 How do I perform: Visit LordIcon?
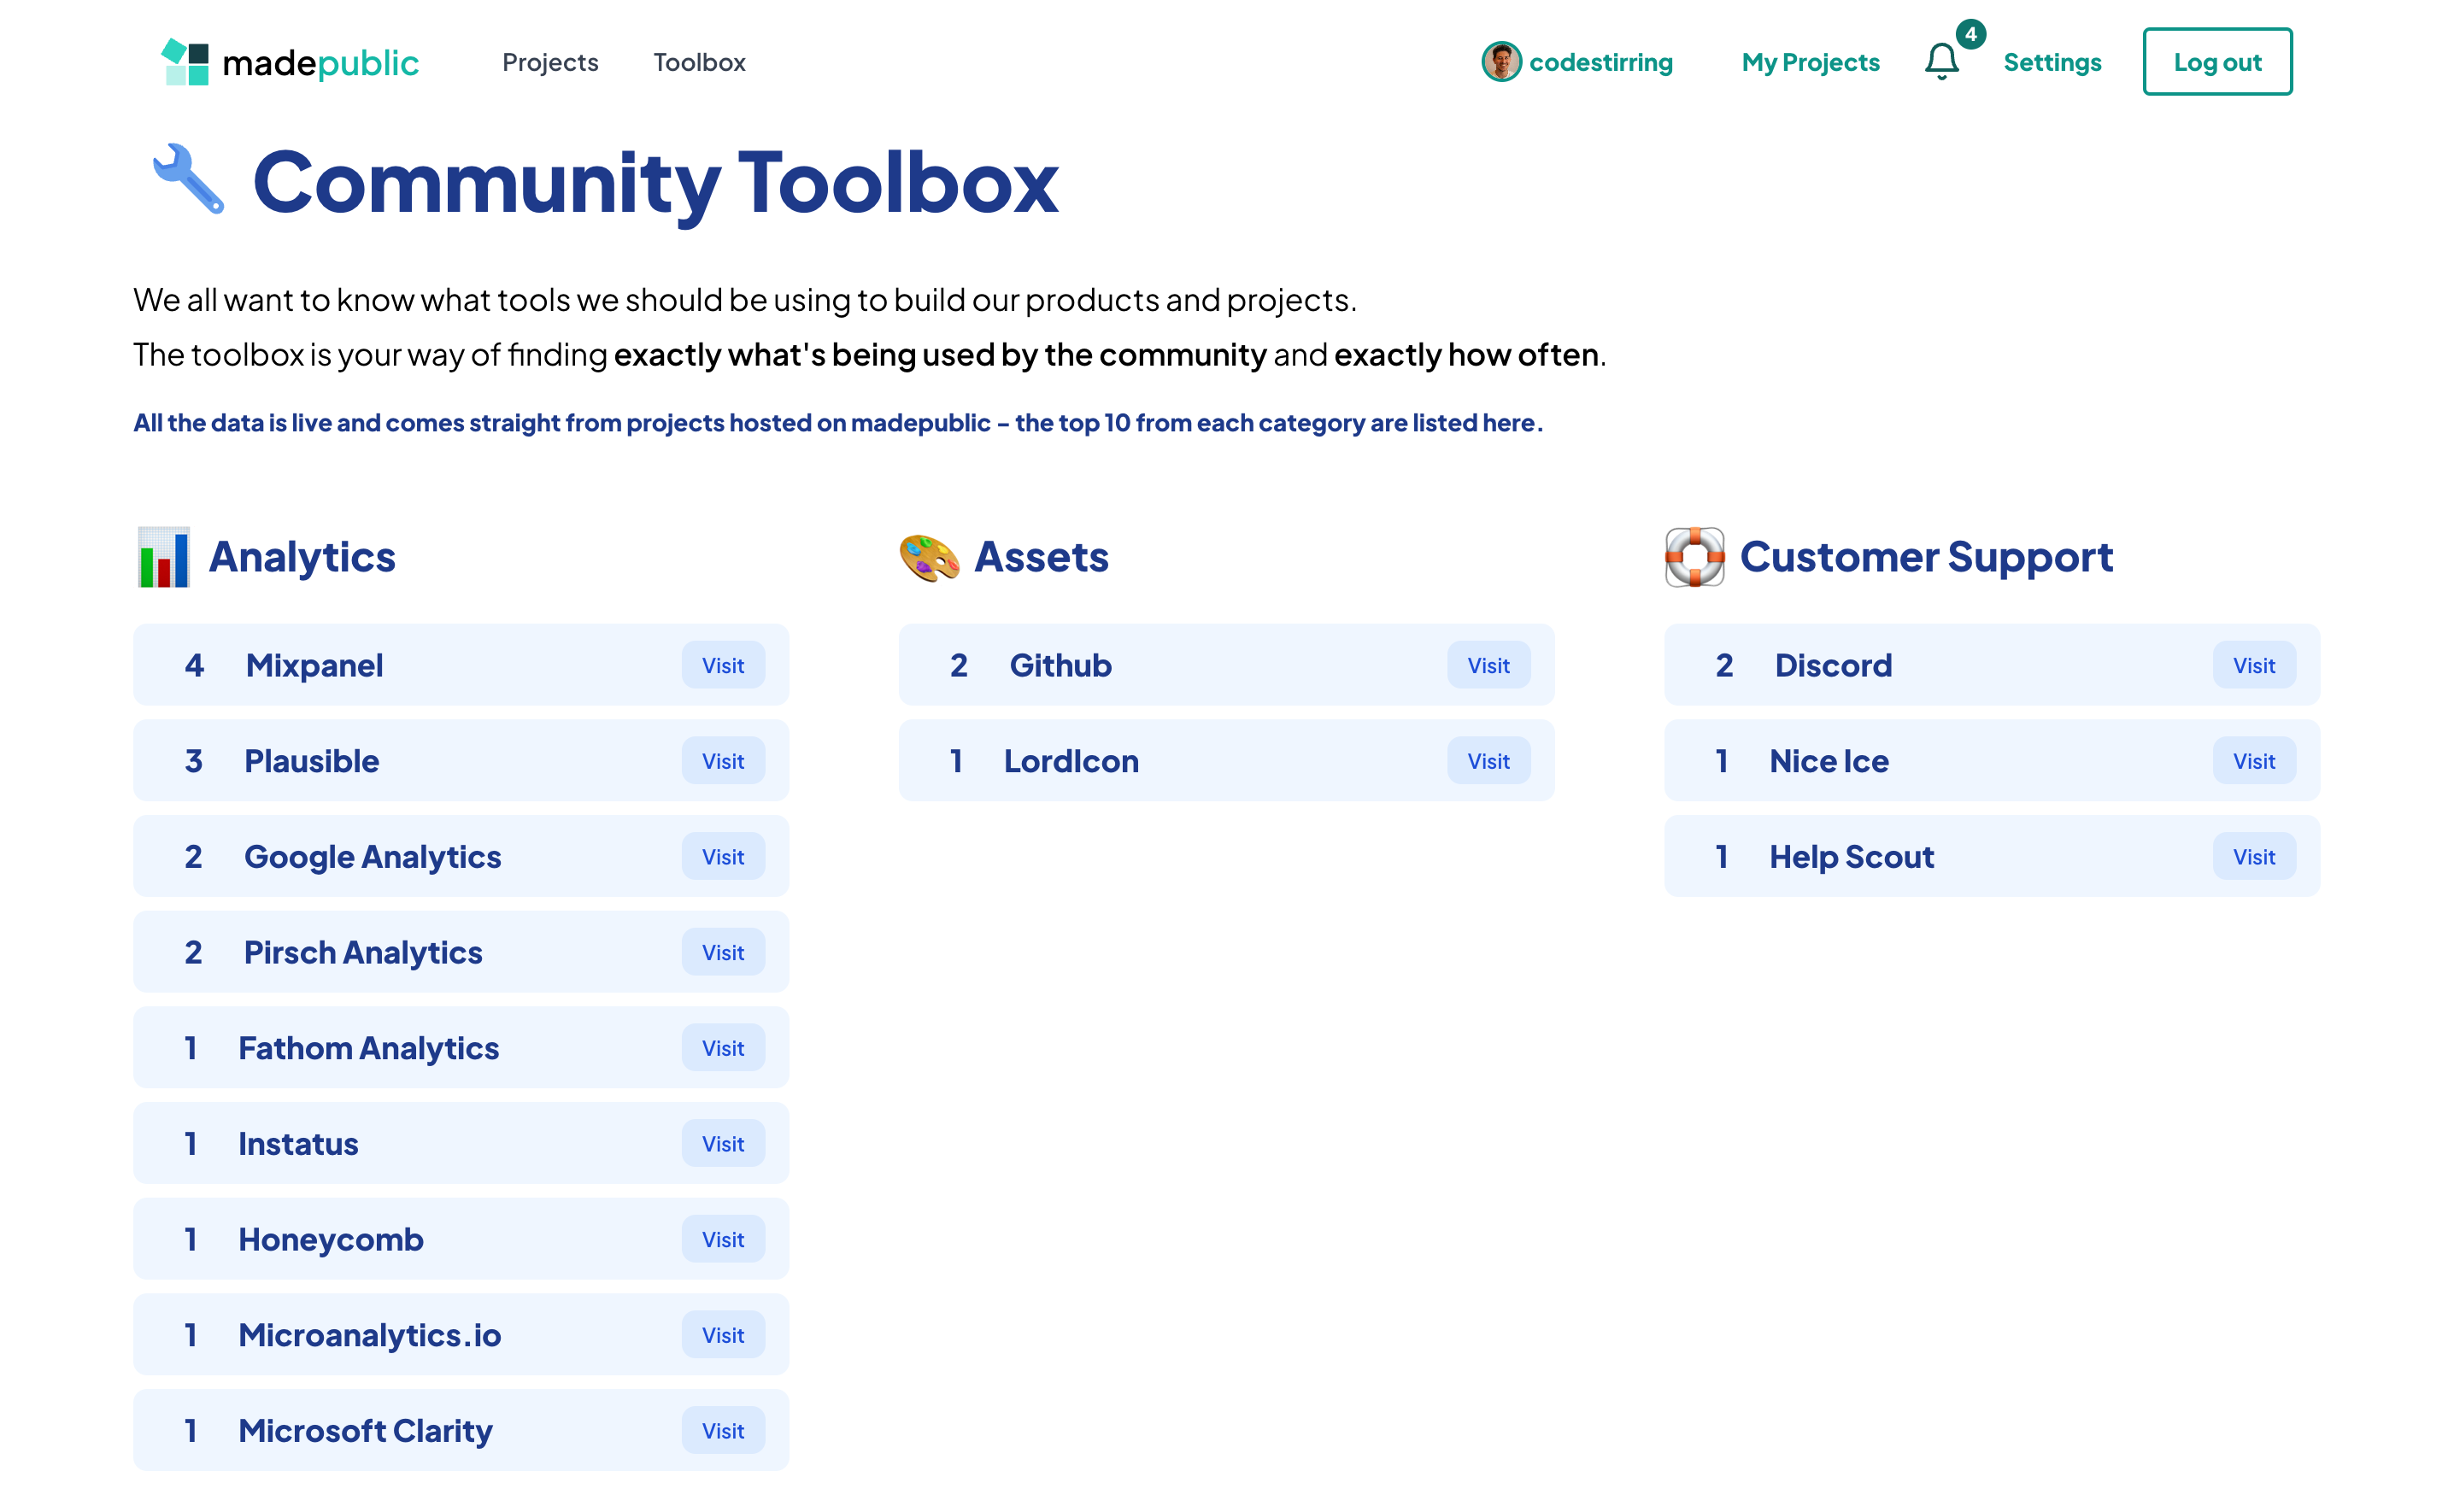(1488, 761)
